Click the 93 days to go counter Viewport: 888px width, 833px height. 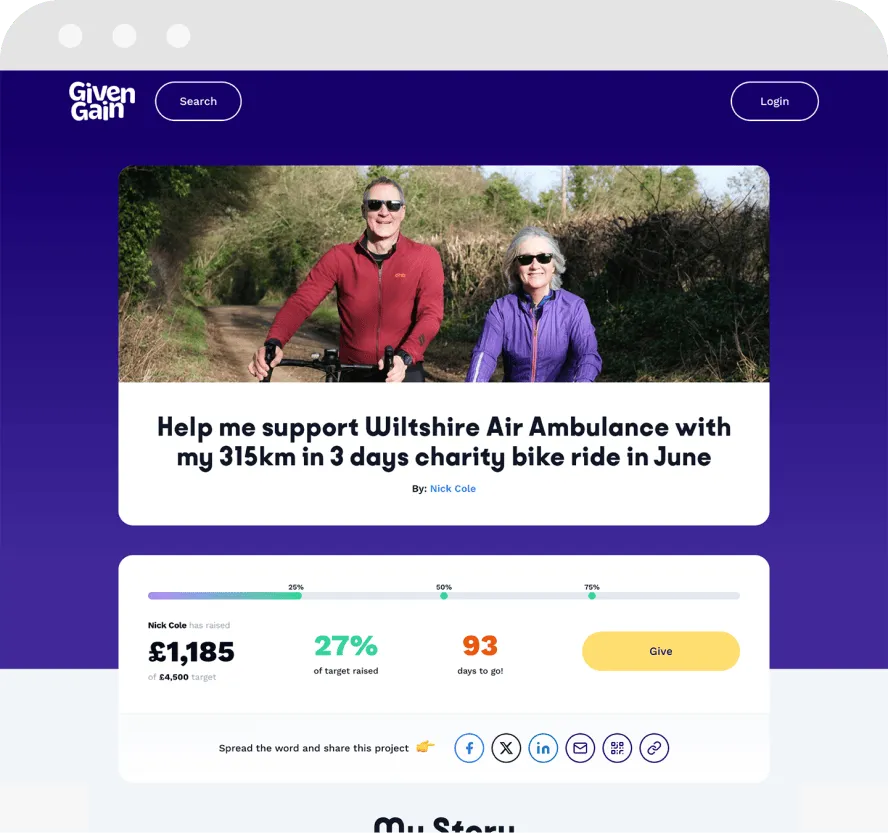pos(480,646)
